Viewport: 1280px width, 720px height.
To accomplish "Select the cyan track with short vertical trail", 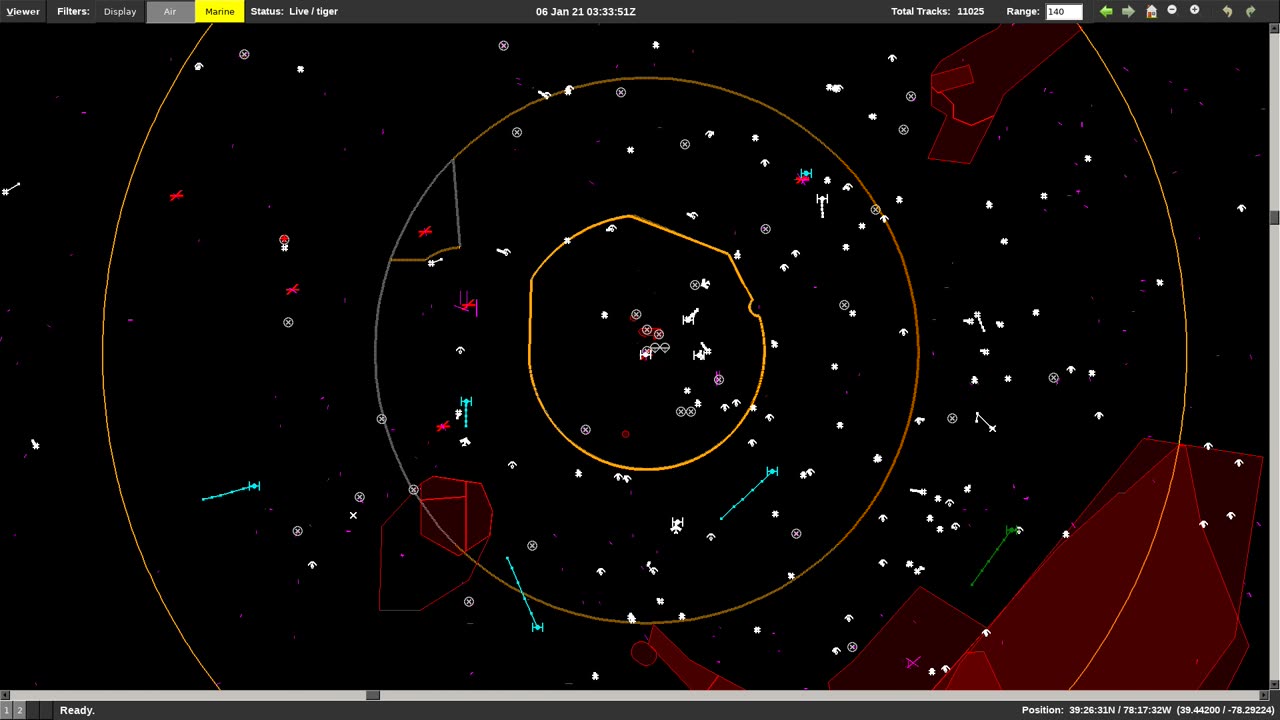I will point(466,402).
